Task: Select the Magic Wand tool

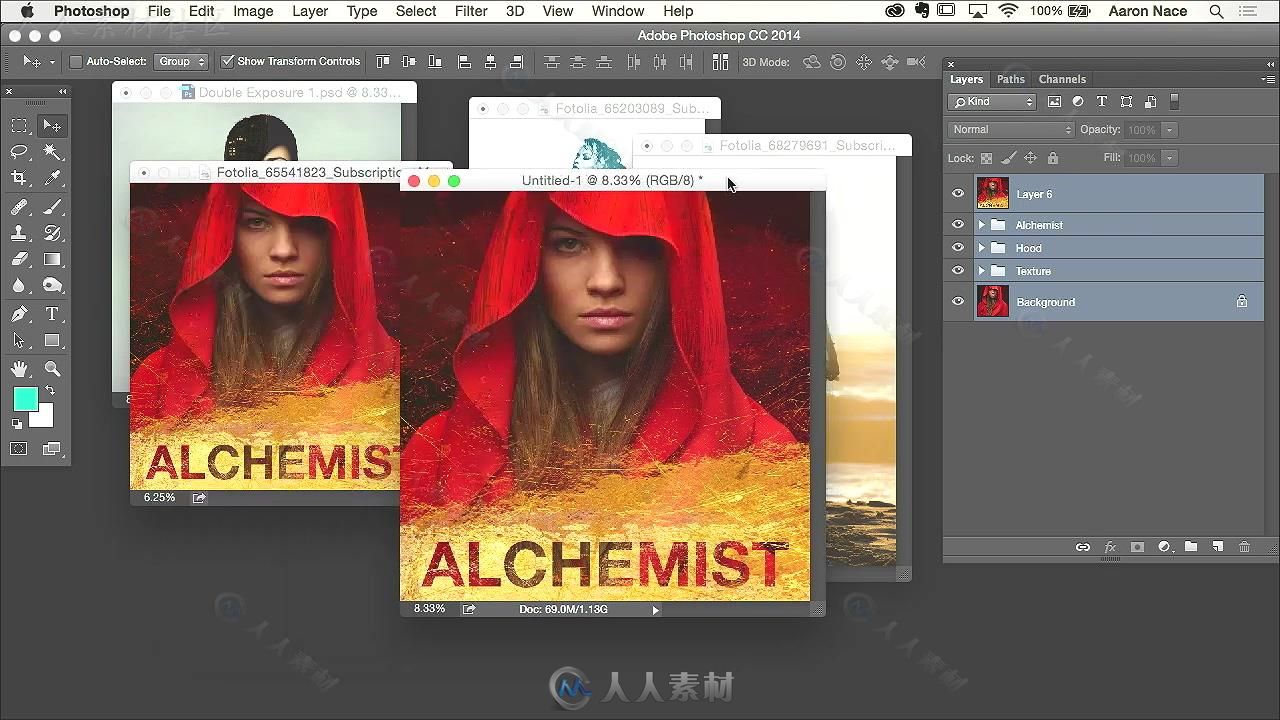Action: pyautogui.click(x=52, y=152)
